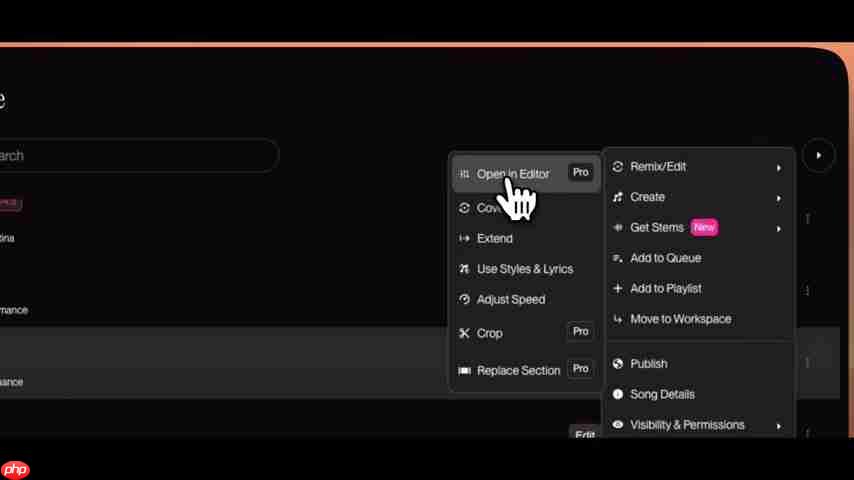Click the Extend arrow icon
This screenshot has height=480, width=854.
(464, 238)
